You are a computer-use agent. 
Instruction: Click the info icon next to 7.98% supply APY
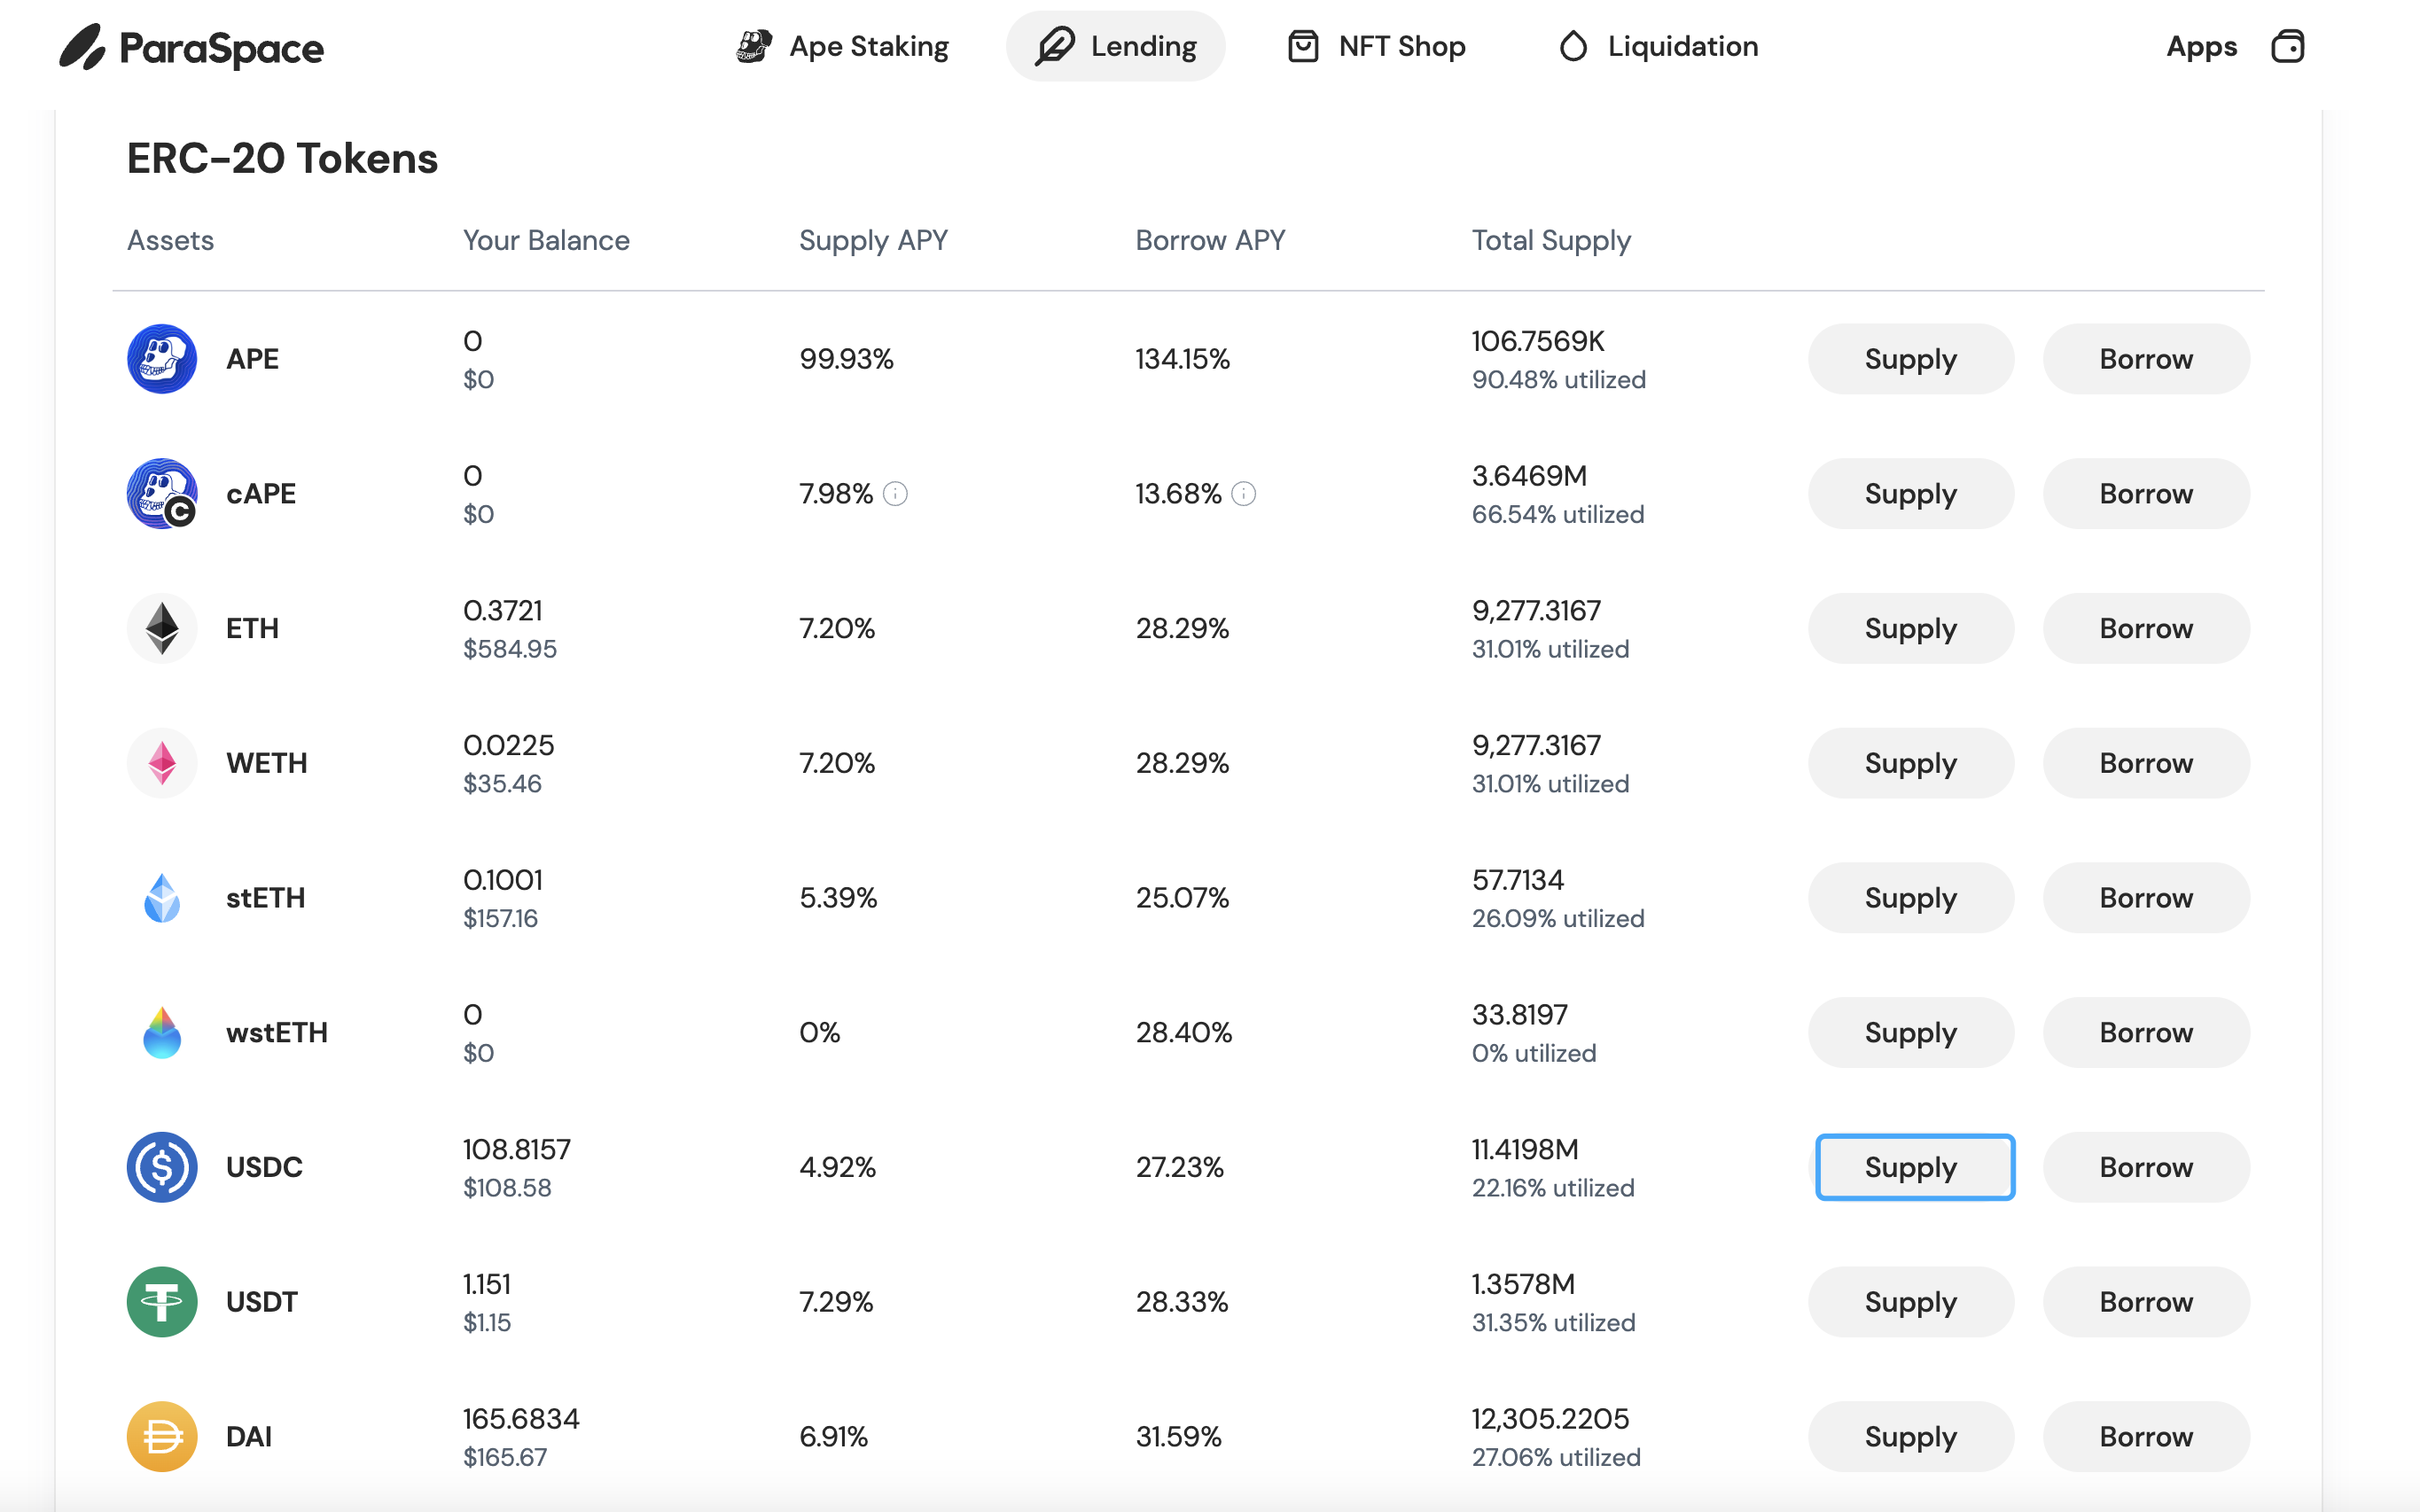point(895,494)
